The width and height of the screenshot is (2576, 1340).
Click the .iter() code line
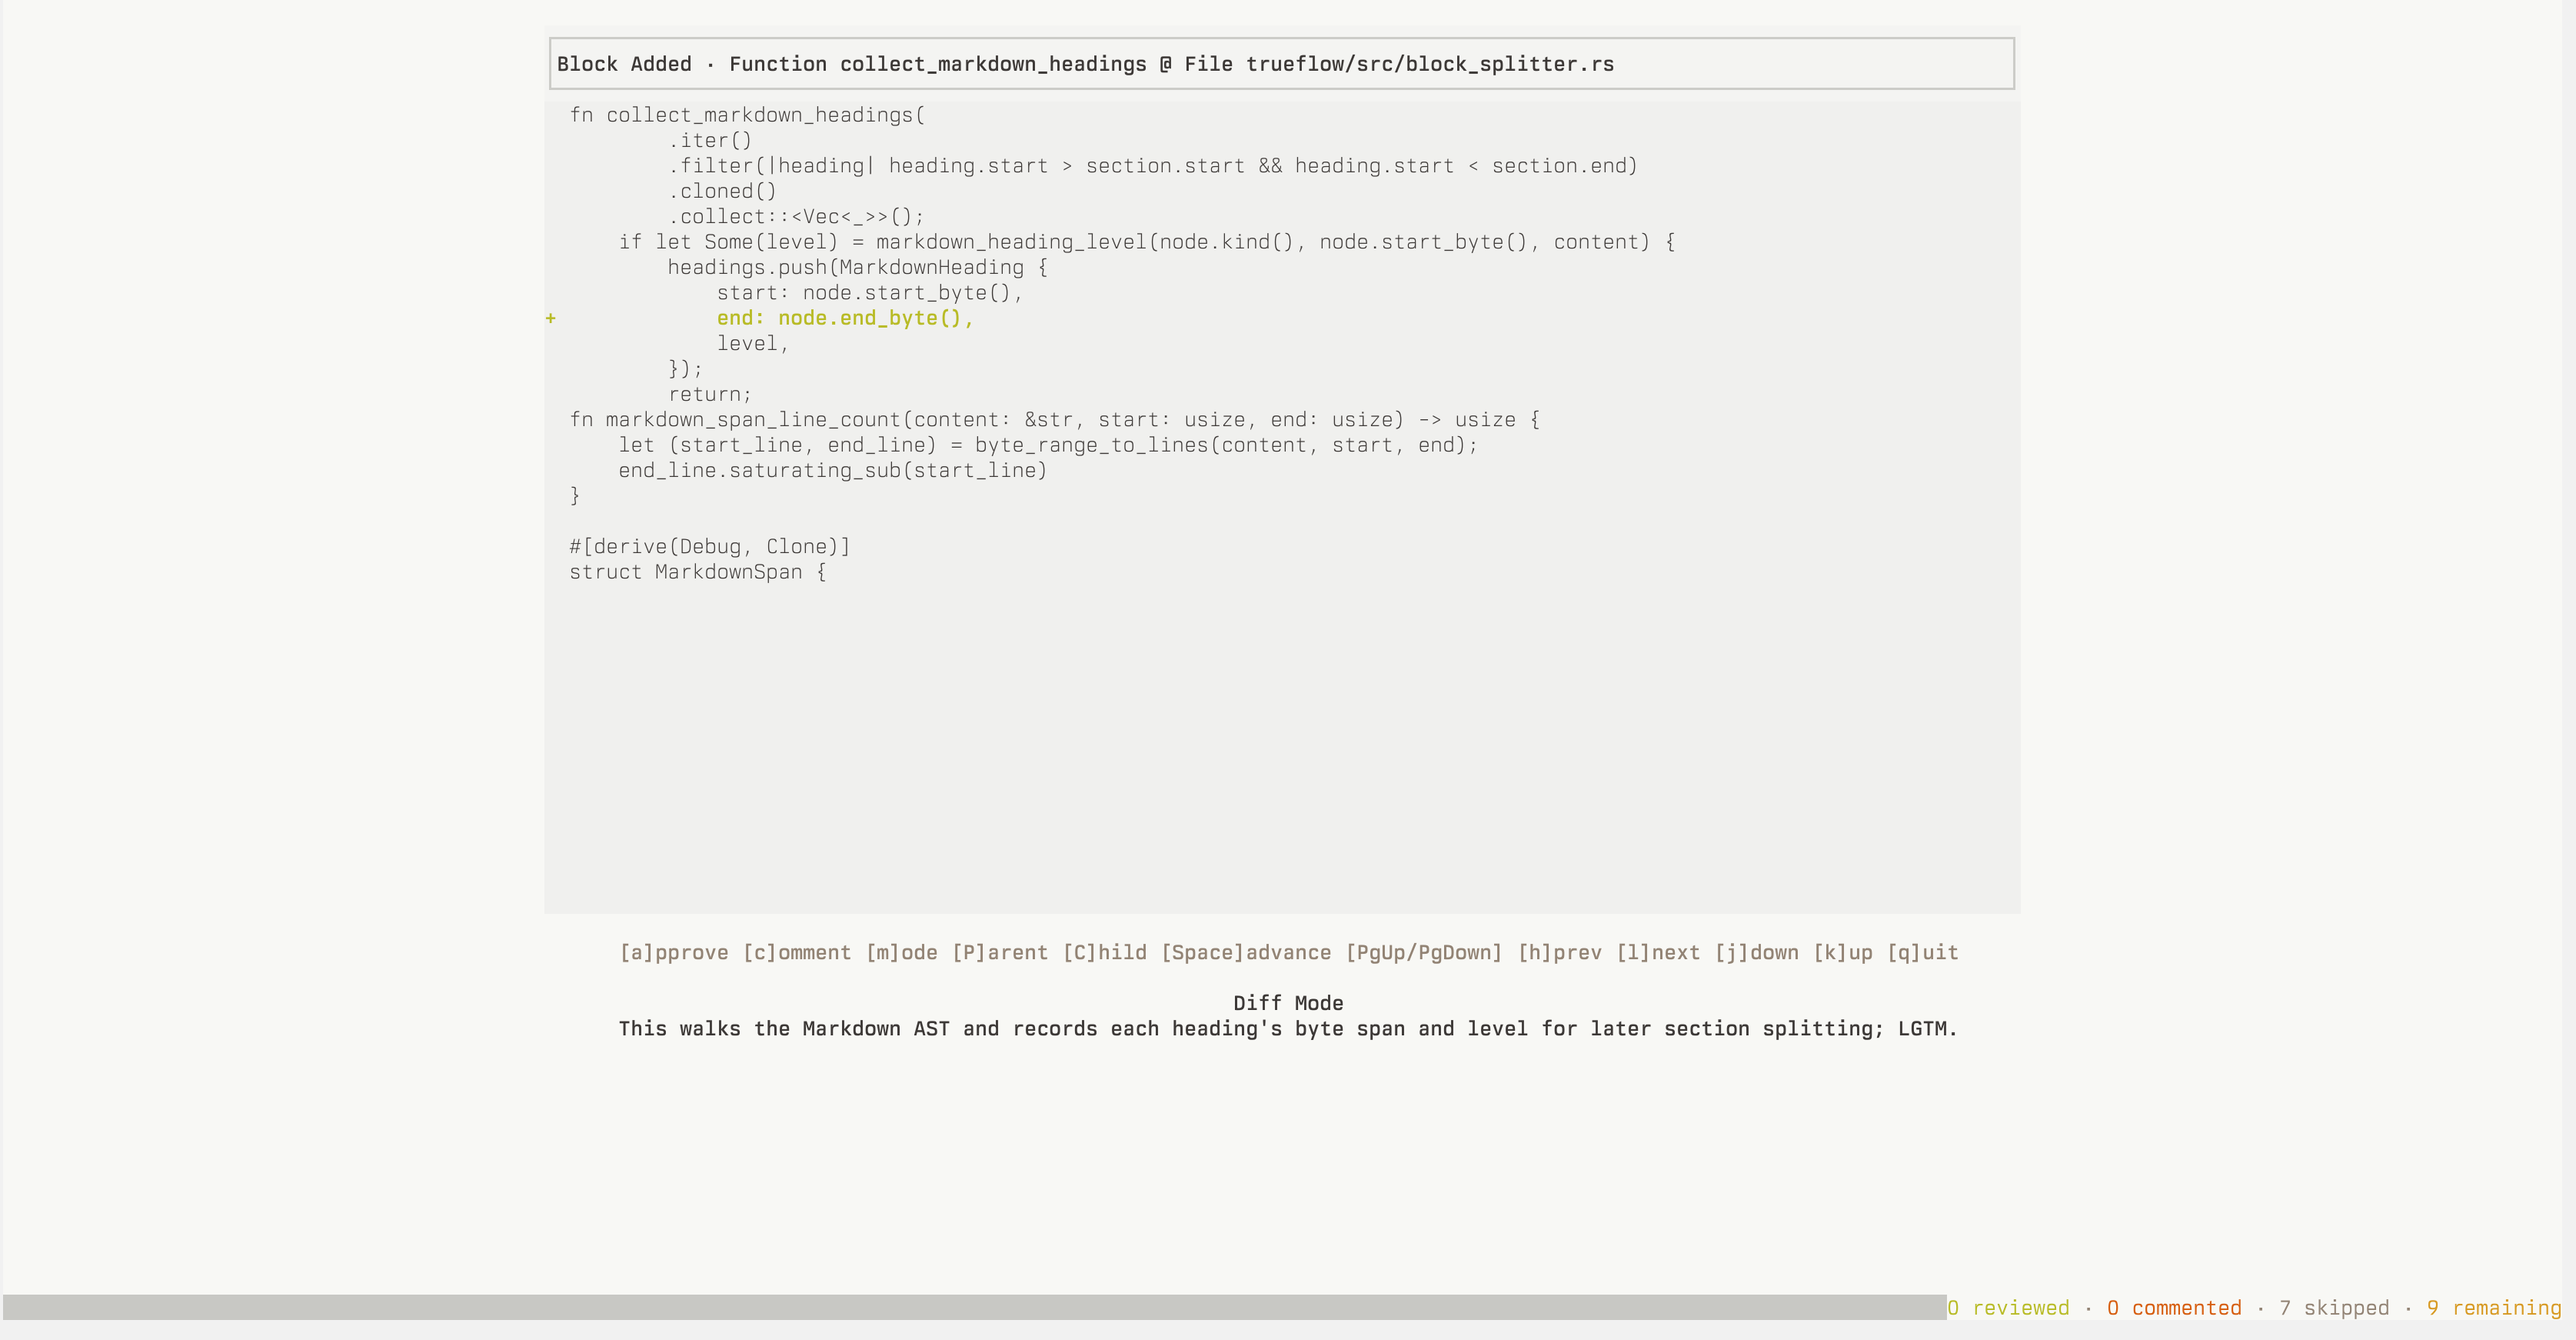710,141
